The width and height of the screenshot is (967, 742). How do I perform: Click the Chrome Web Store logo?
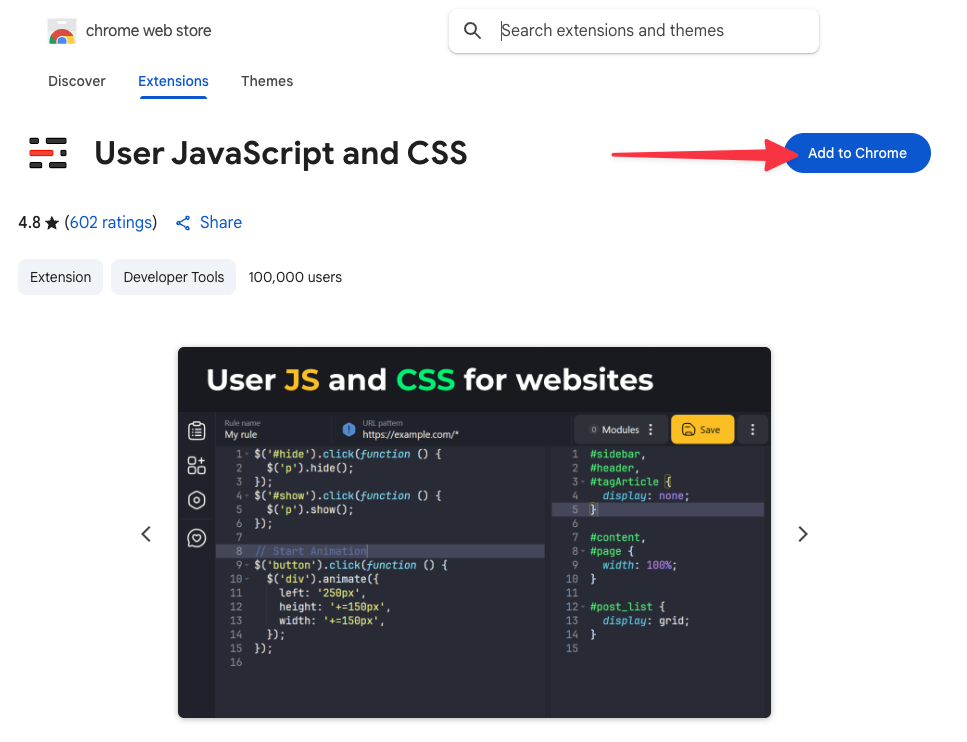click(x=62, y=31)
